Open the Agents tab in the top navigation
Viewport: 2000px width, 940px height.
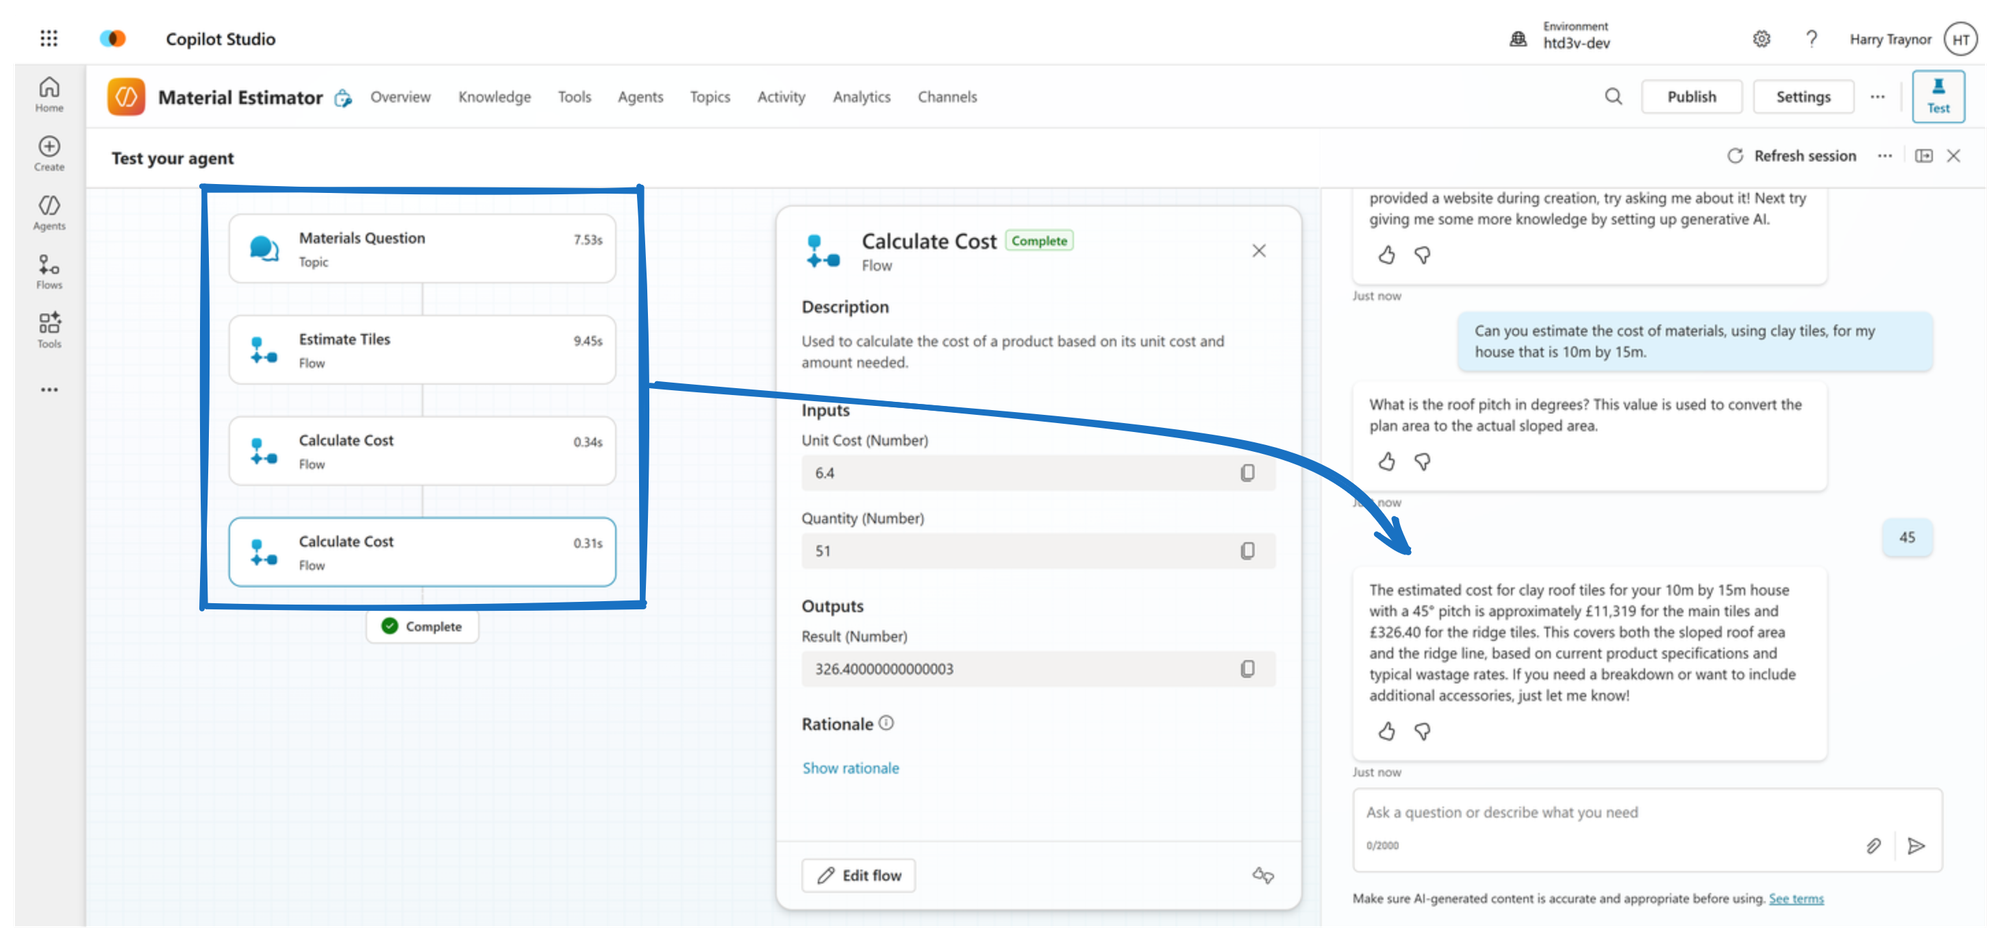(x=640, y=97)
